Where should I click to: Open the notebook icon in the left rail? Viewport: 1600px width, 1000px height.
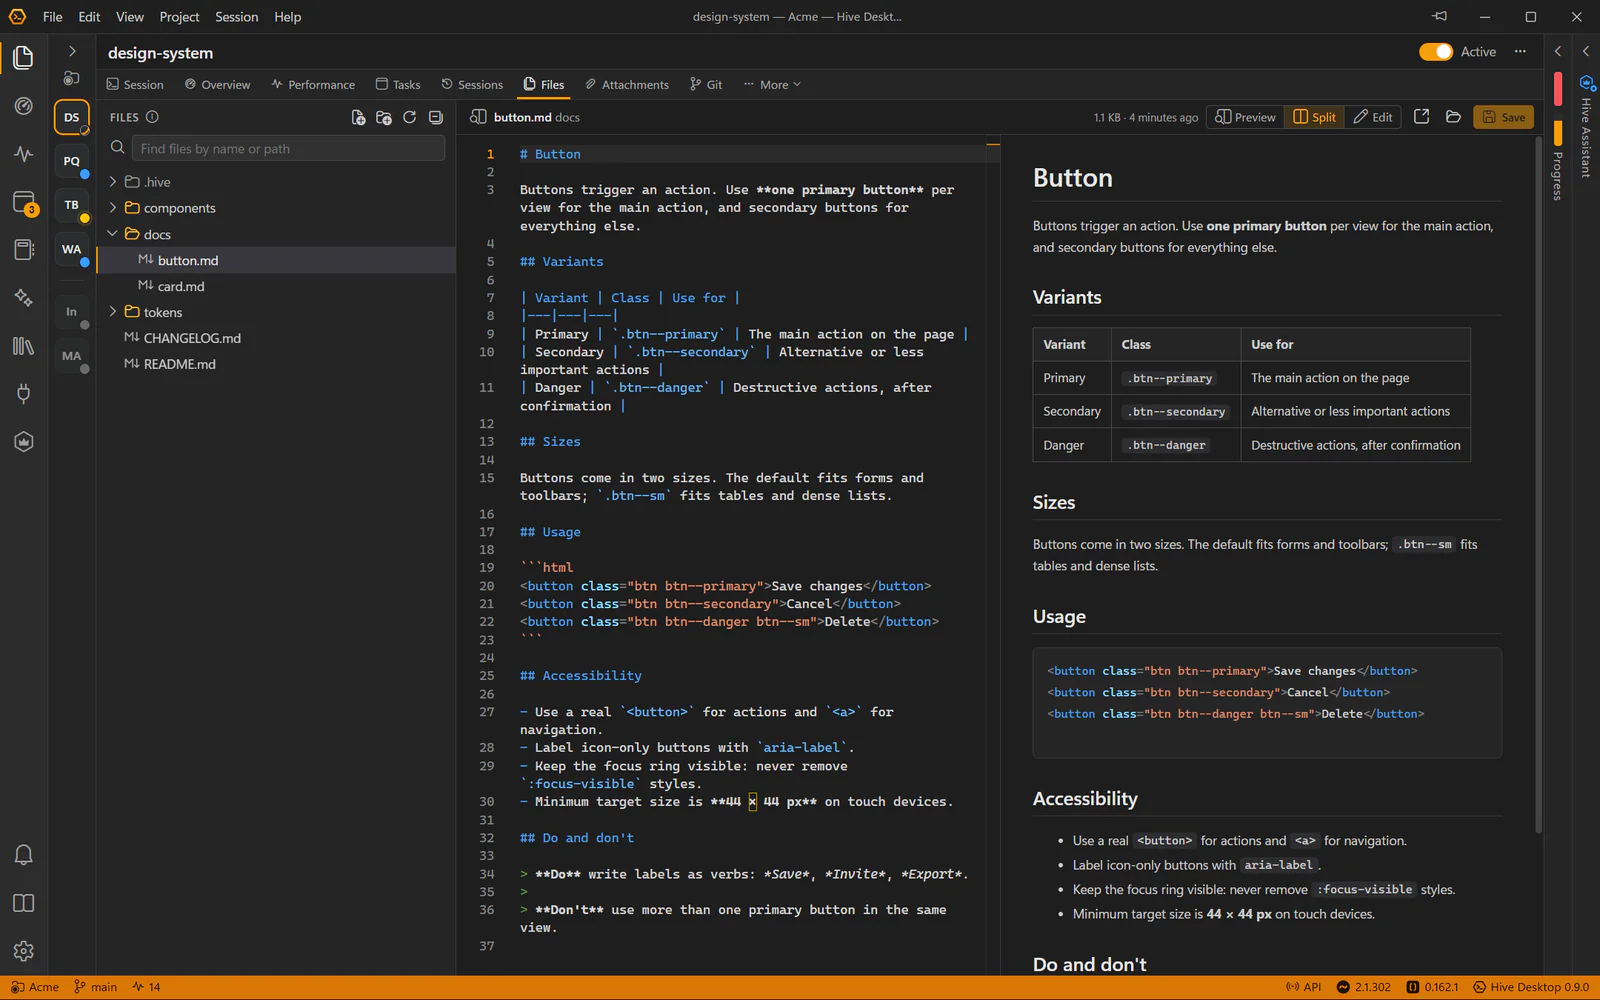(23, 250)
